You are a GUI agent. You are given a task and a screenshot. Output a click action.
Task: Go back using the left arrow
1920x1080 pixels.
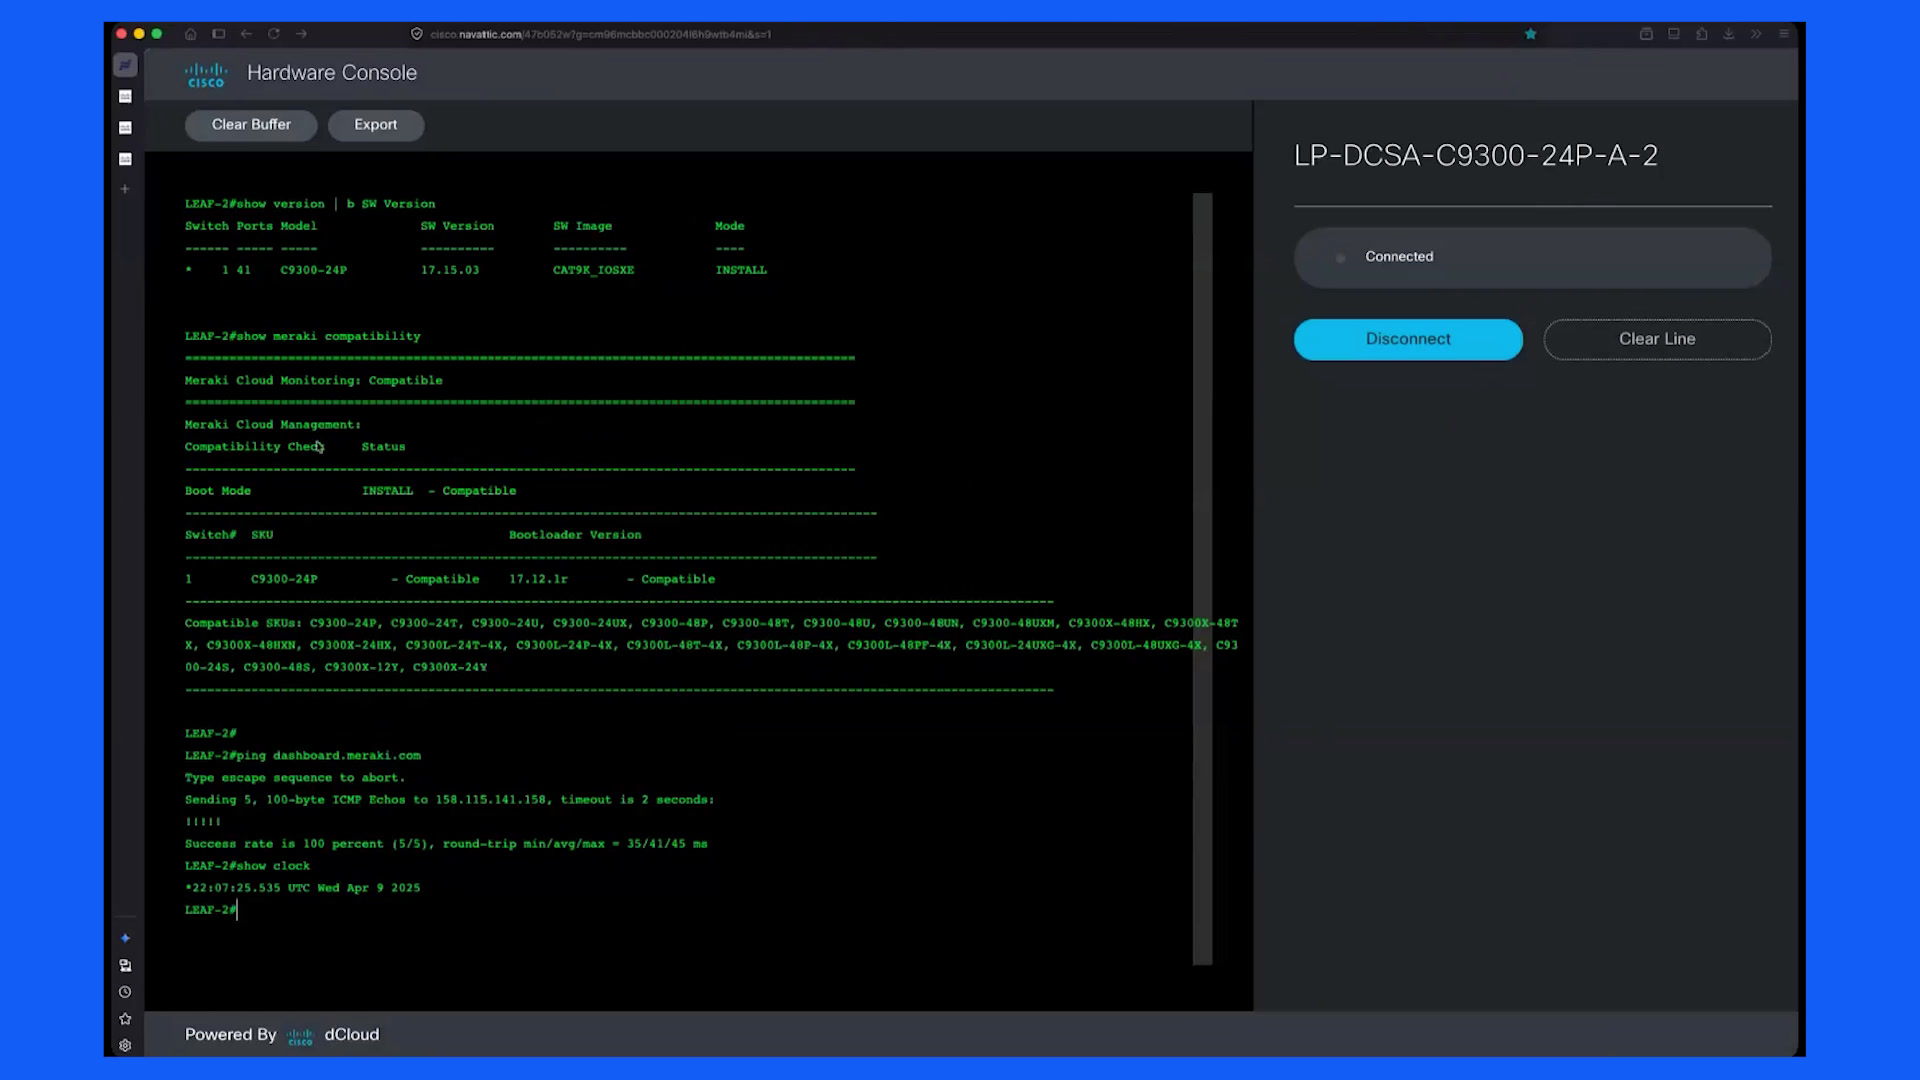coord(246,34)
